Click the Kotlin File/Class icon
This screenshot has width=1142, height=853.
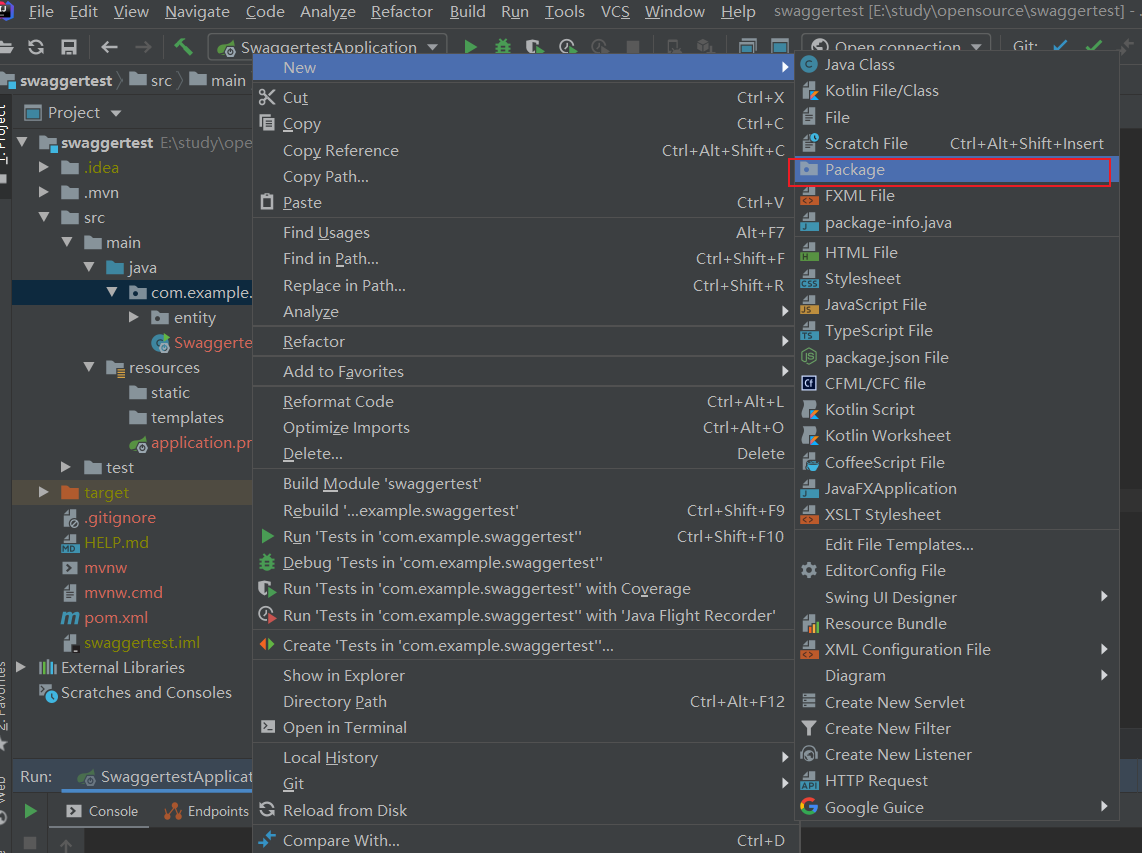(809, 91)
